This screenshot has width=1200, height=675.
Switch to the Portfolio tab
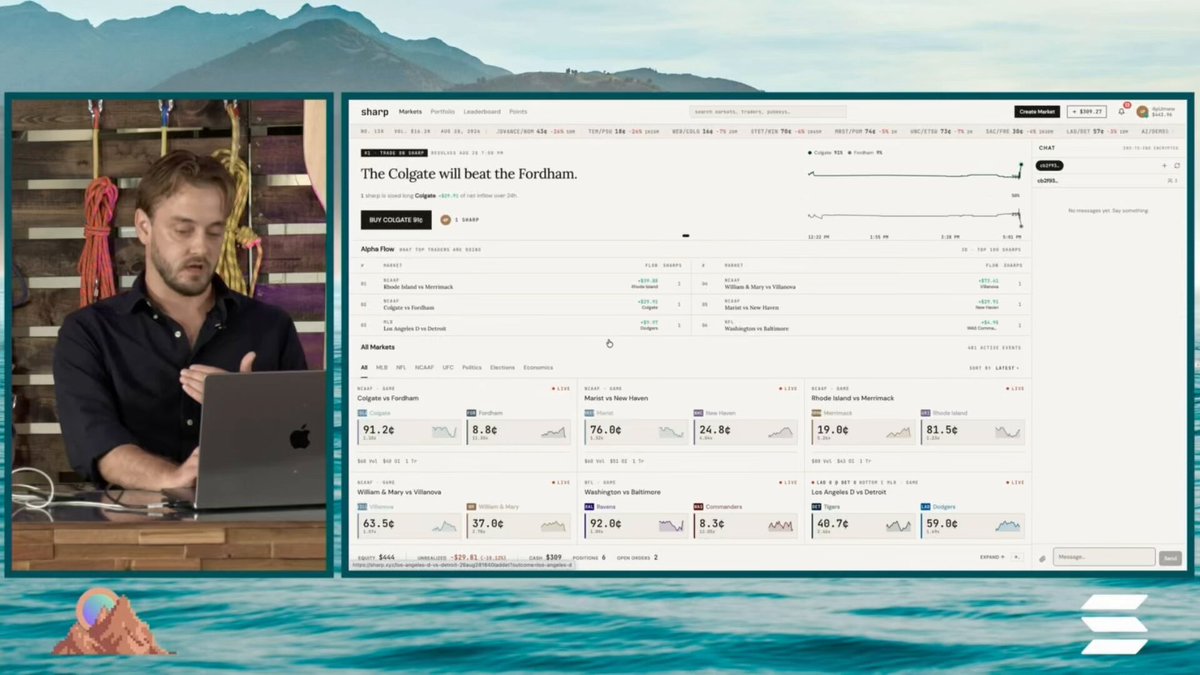(x=442, y=112)
